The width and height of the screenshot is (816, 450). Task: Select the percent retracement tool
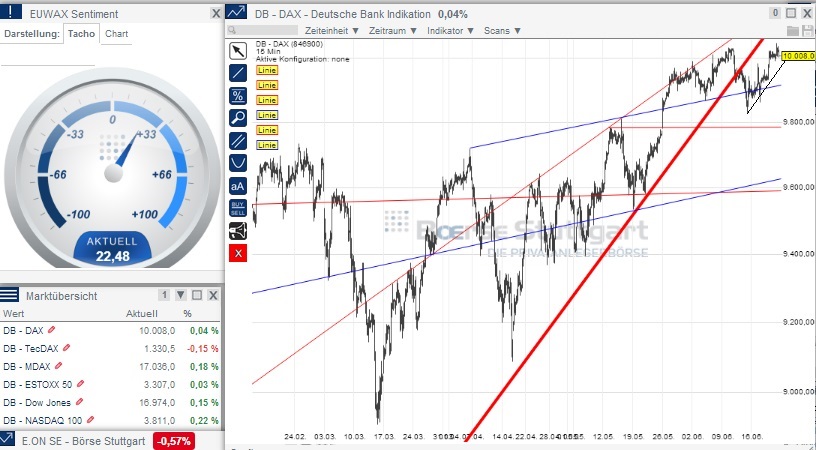click(238, 96)
